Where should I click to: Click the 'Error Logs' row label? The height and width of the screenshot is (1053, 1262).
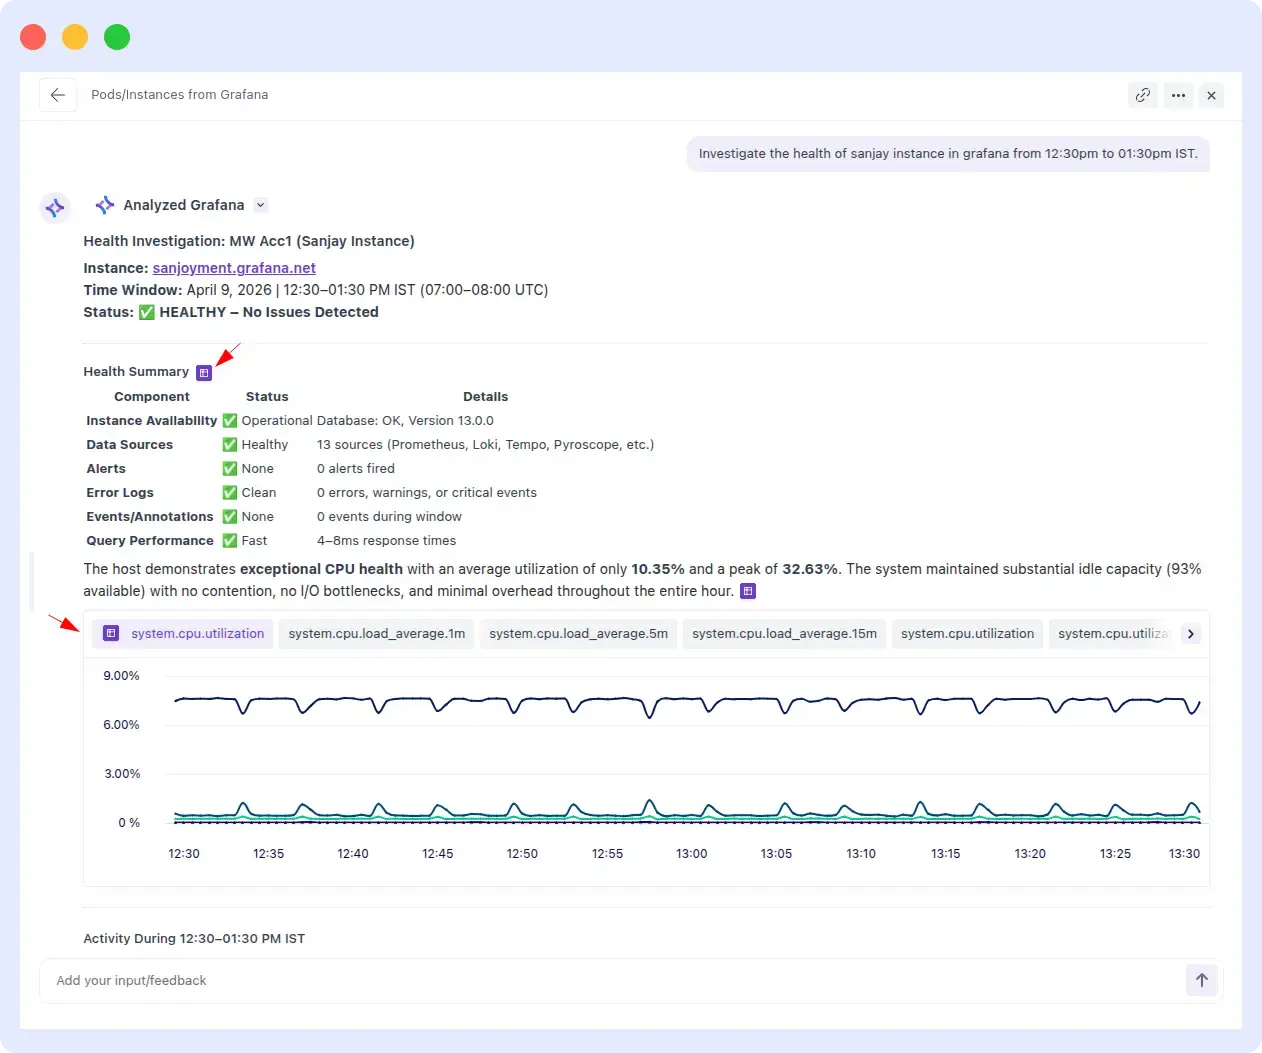pos(120,493)
